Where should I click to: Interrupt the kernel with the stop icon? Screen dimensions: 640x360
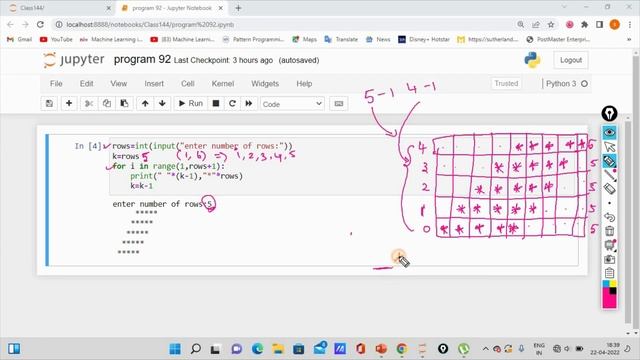pyautogui.click(x=216, y=104)
